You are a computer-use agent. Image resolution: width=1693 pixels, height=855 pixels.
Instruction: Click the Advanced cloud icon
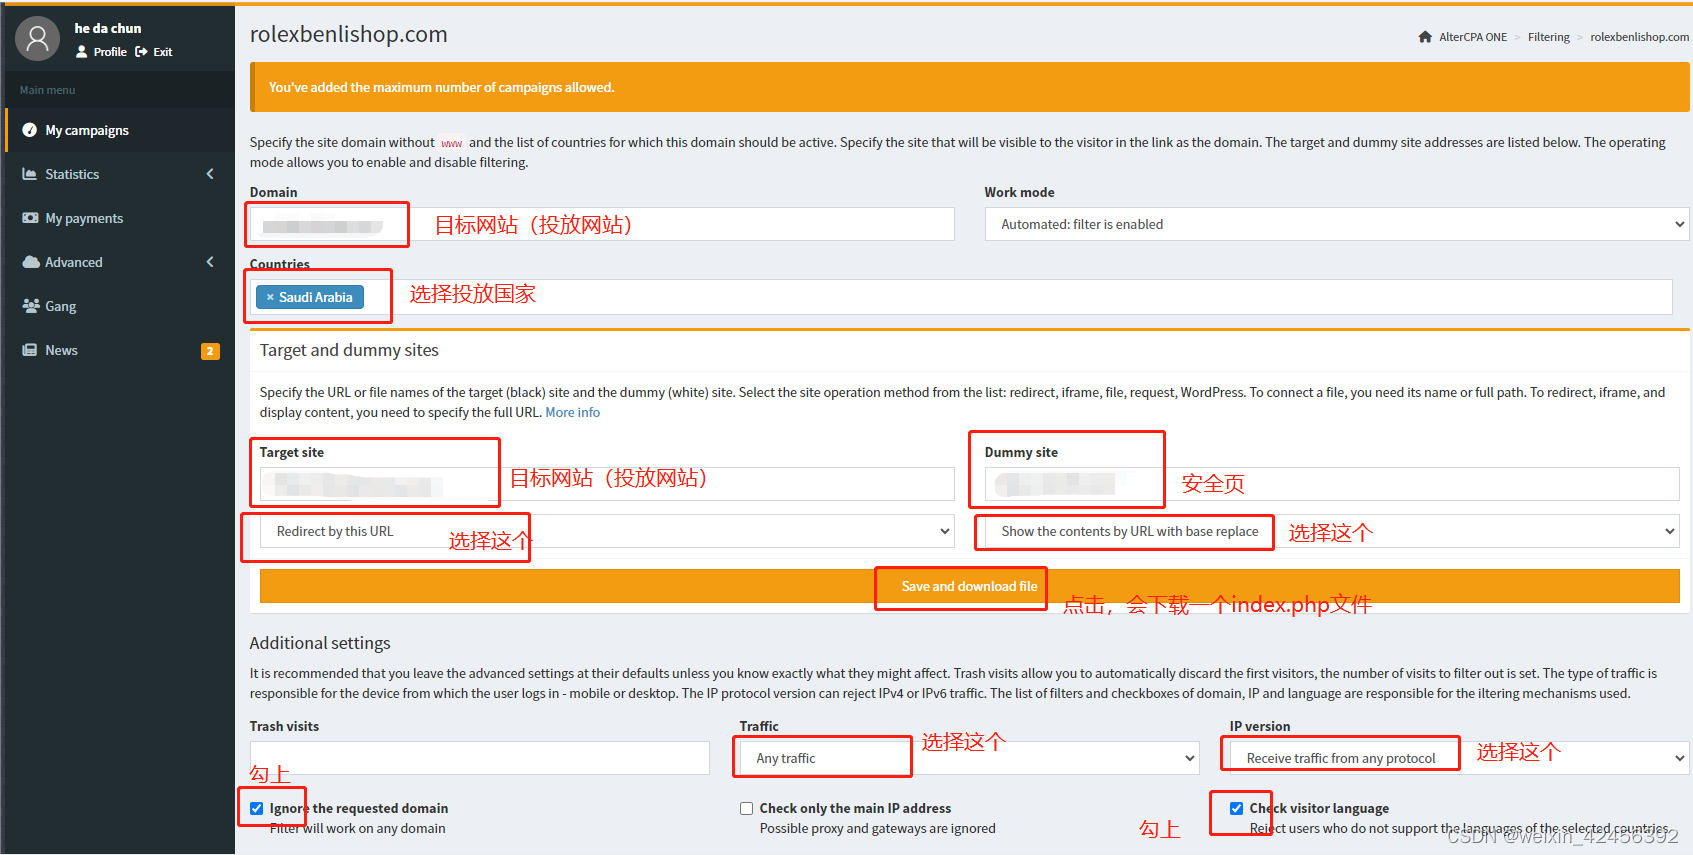[x=31, y=262]
